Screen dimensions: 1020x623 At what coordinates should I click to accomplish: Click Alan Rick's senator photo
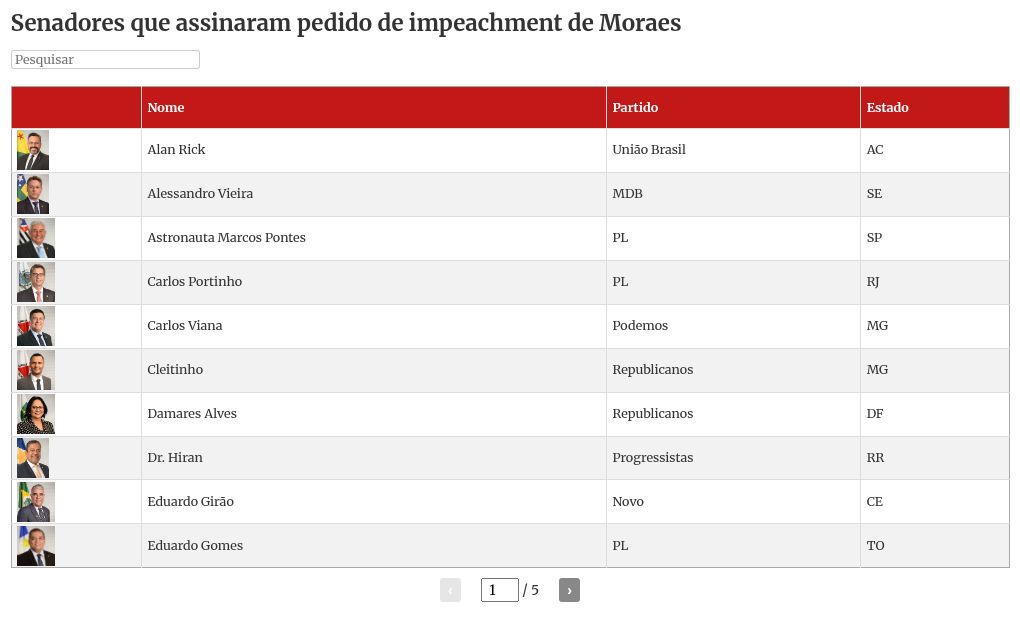[33, 150]
